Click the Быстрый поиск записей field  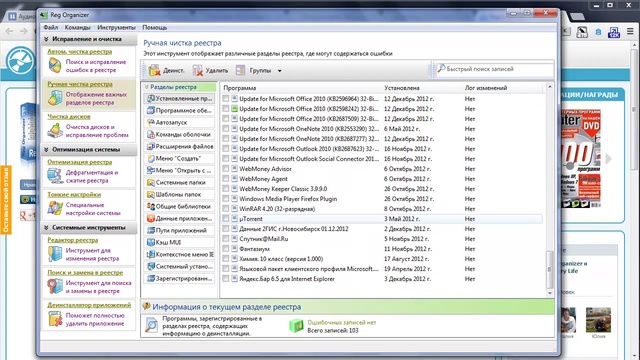coord(495,69)
